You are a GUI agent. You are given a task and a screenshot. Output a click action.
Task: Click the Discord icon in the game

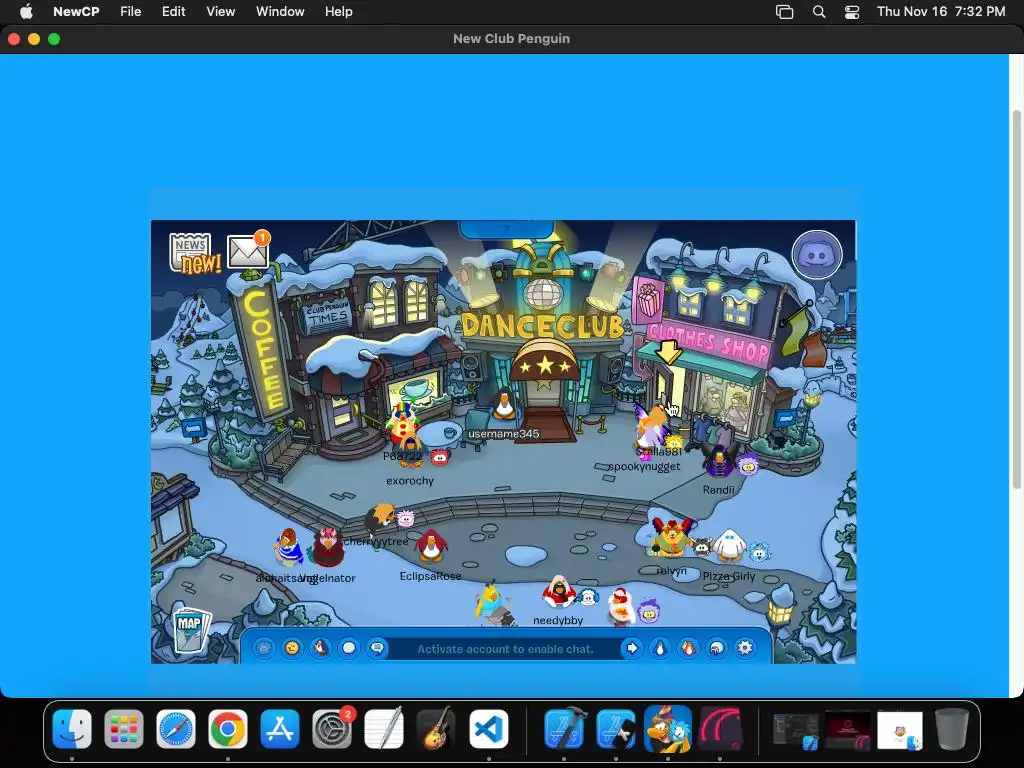[x=816, y=255]
